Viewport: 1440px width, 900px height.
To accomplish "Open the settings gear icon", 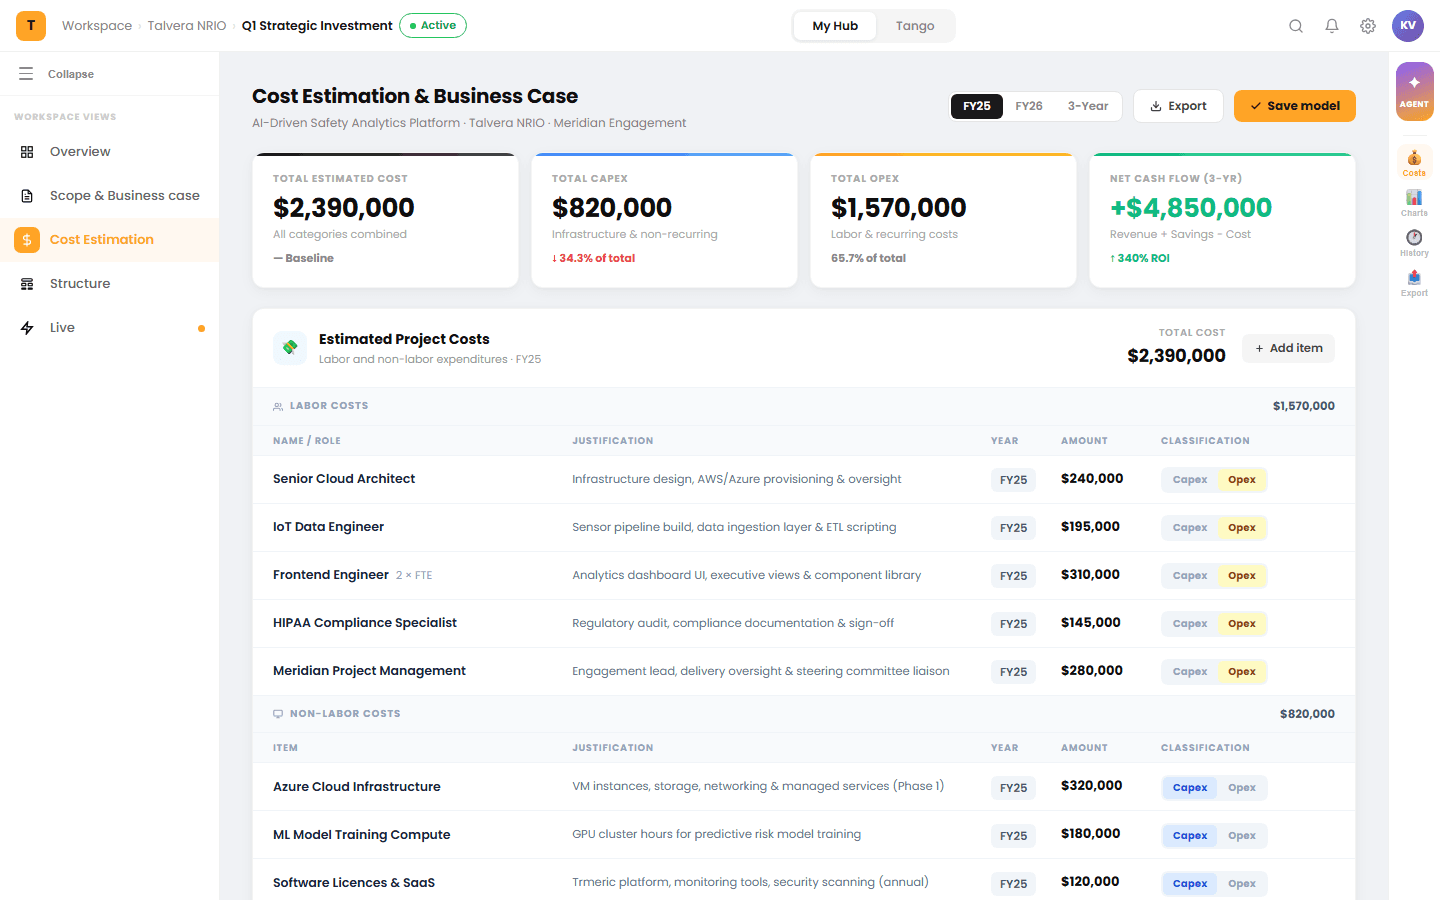I will (1368, 26).
